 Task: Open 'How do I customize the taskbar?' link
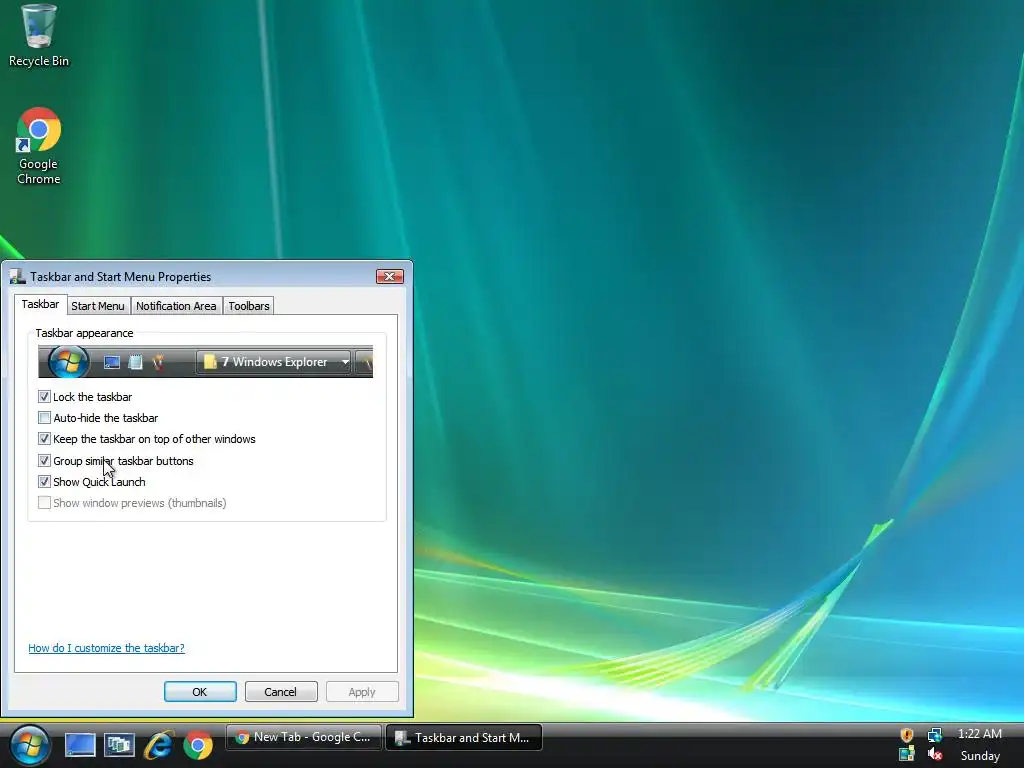106,648
